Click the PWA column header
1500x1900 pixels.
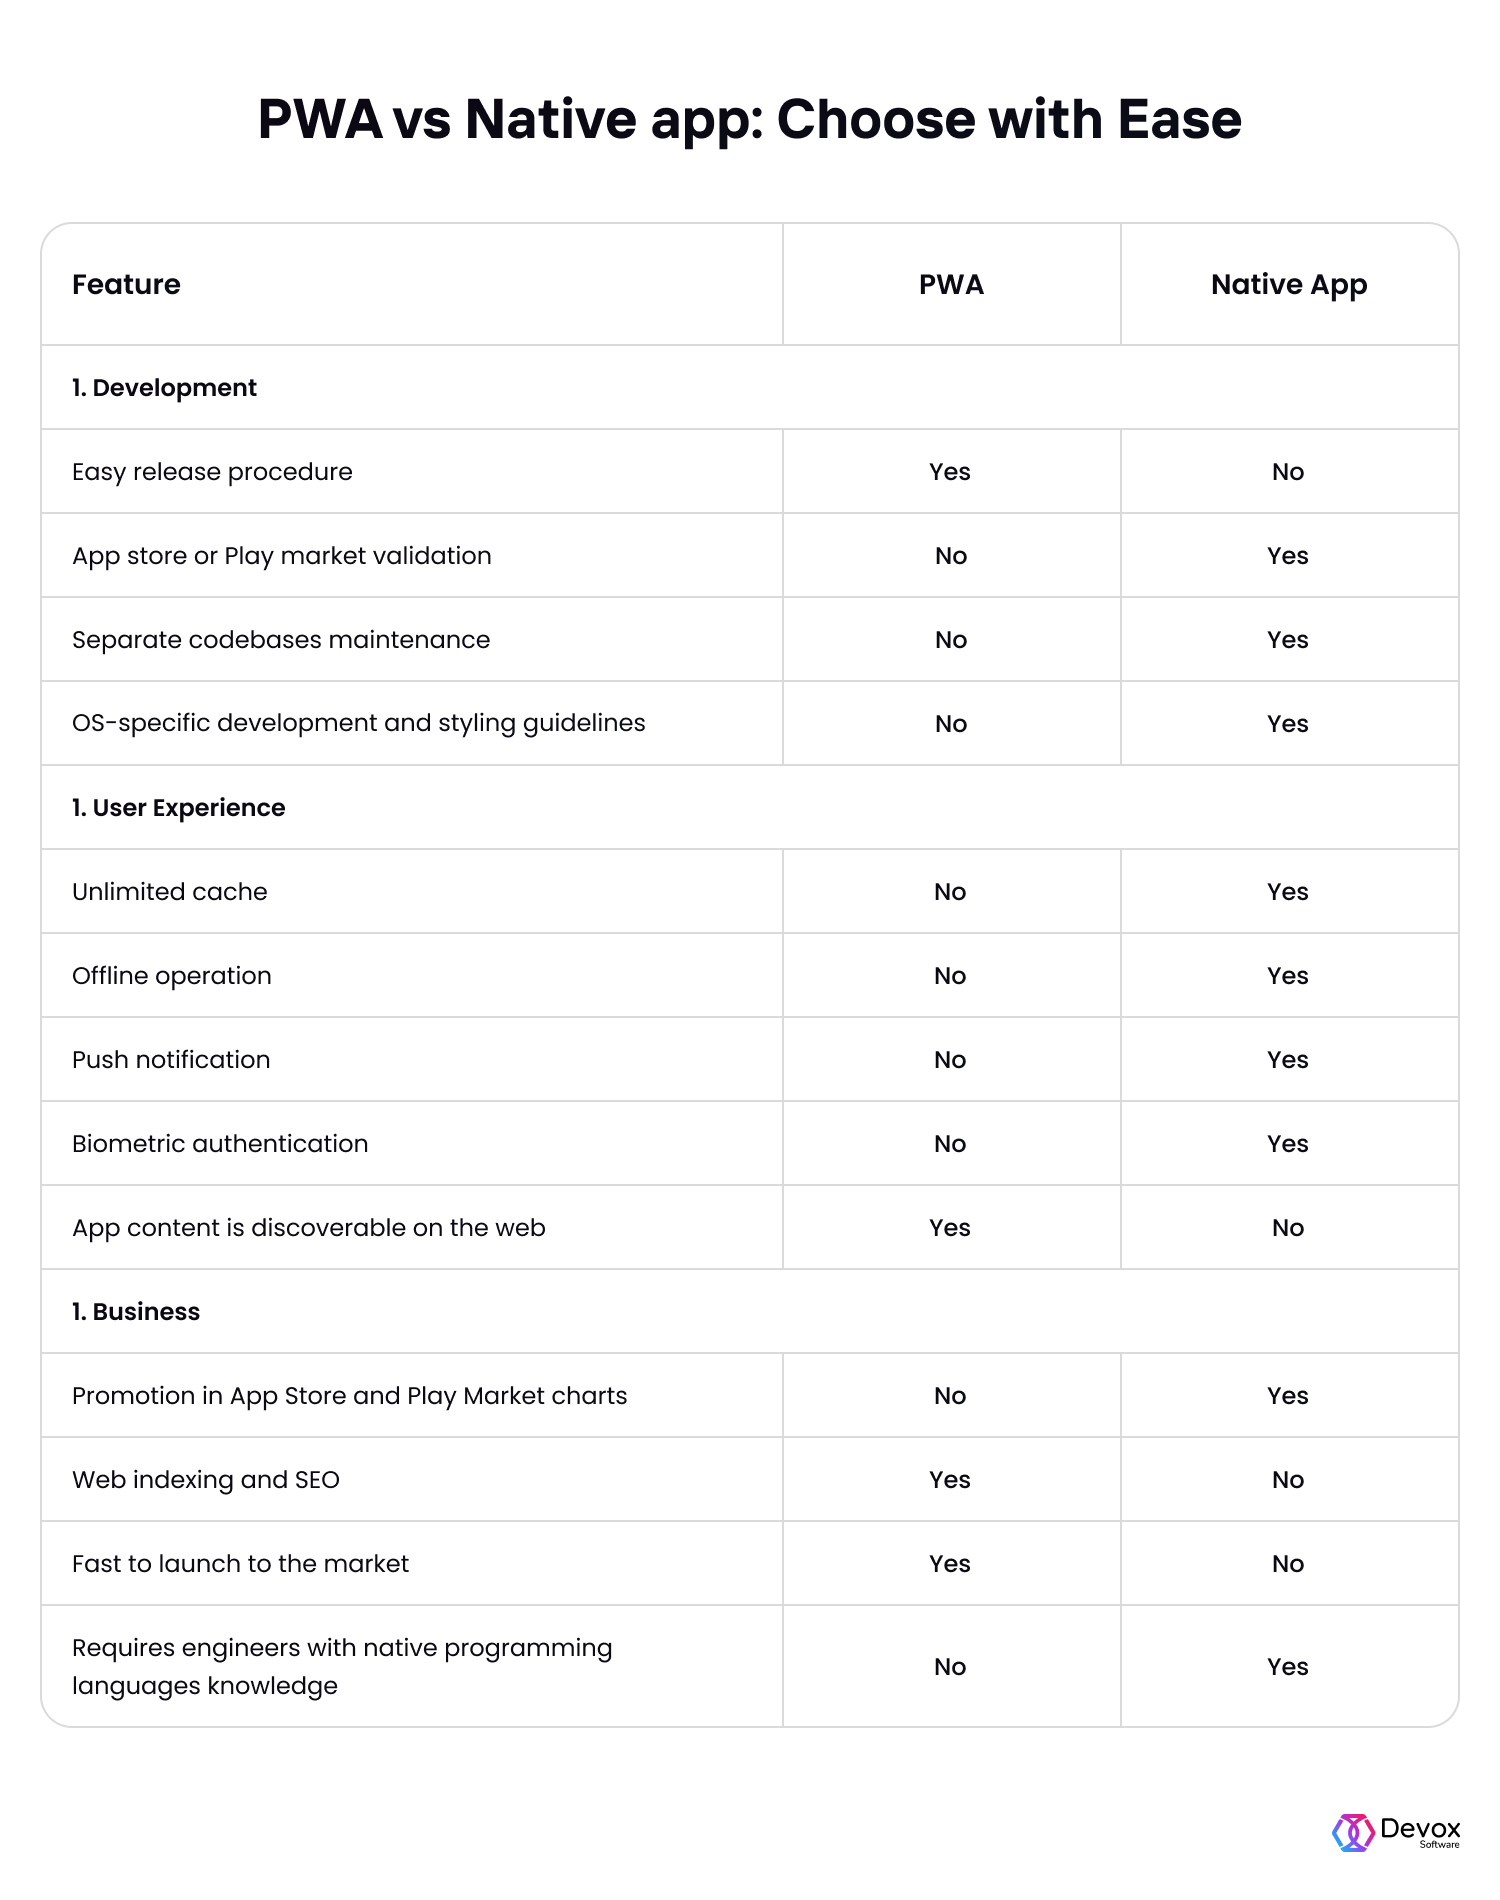point(951,285)
